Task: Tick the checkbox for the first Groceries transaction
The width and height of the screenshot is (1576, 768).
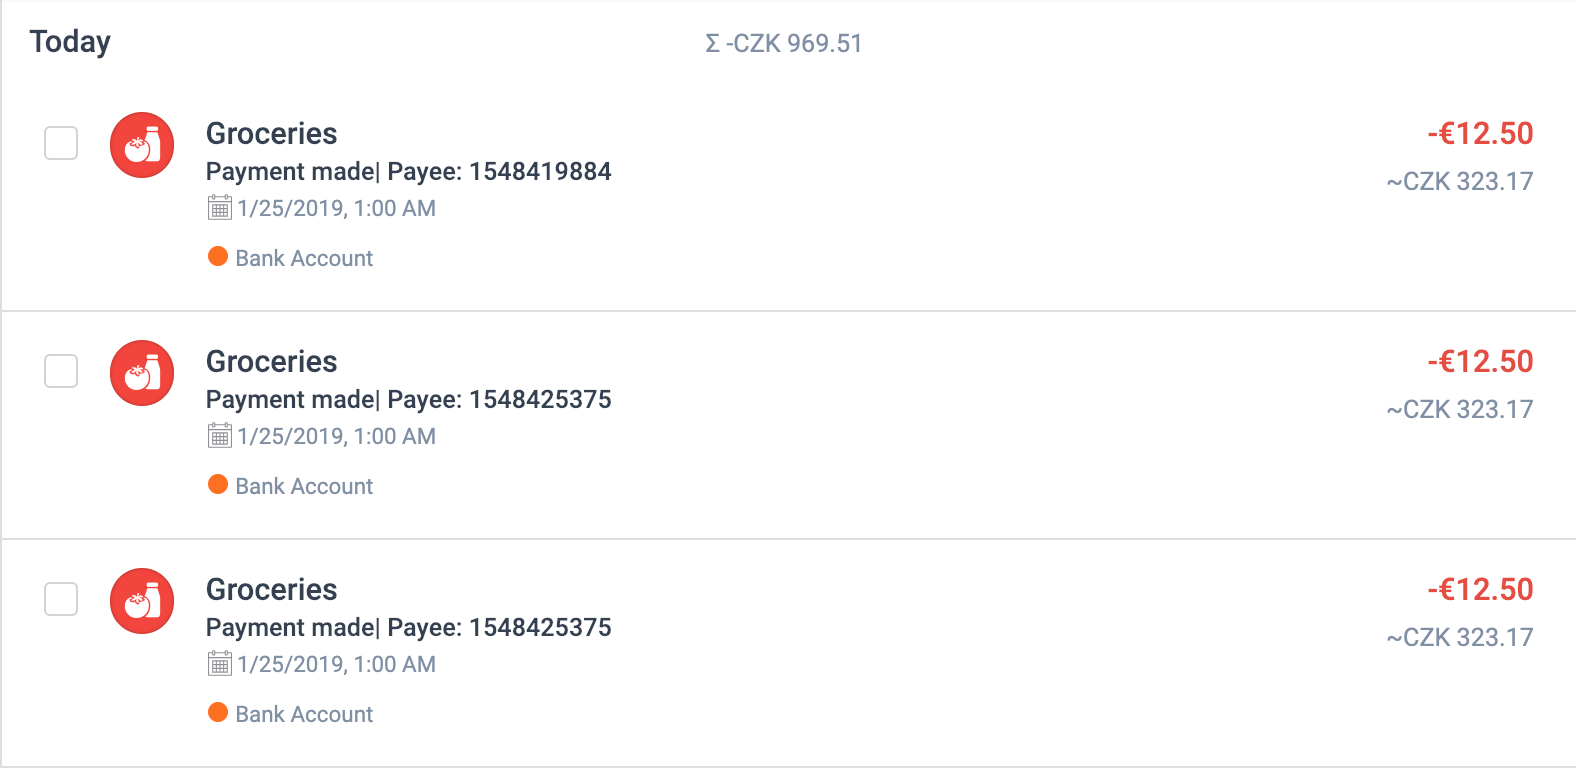Action: [61, 143]
